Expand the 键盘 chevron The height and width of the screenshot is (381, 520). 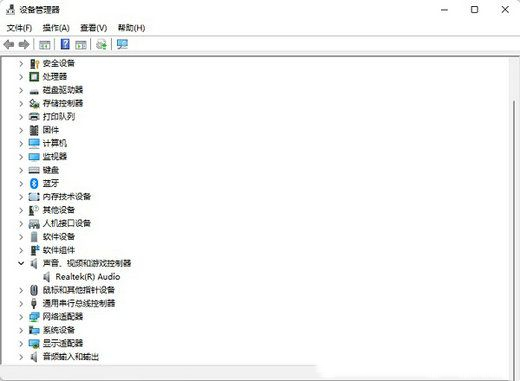tap(21, 170)
